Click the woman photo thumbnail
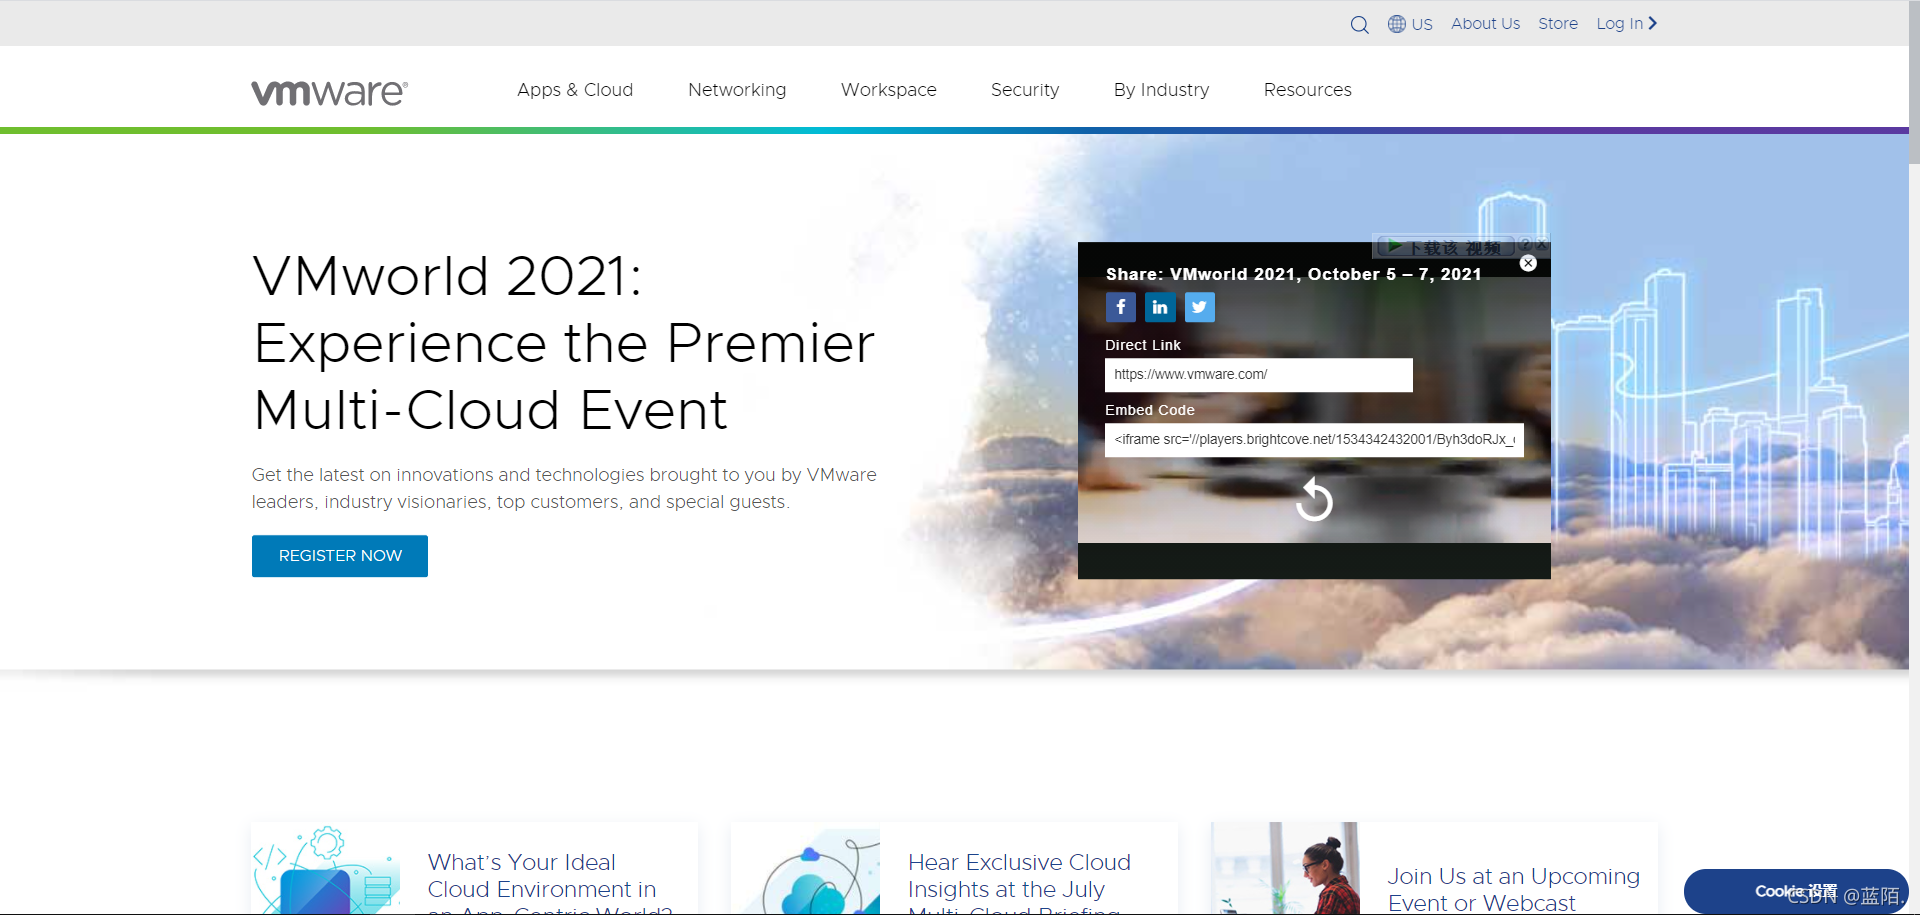 [1286, 869]
